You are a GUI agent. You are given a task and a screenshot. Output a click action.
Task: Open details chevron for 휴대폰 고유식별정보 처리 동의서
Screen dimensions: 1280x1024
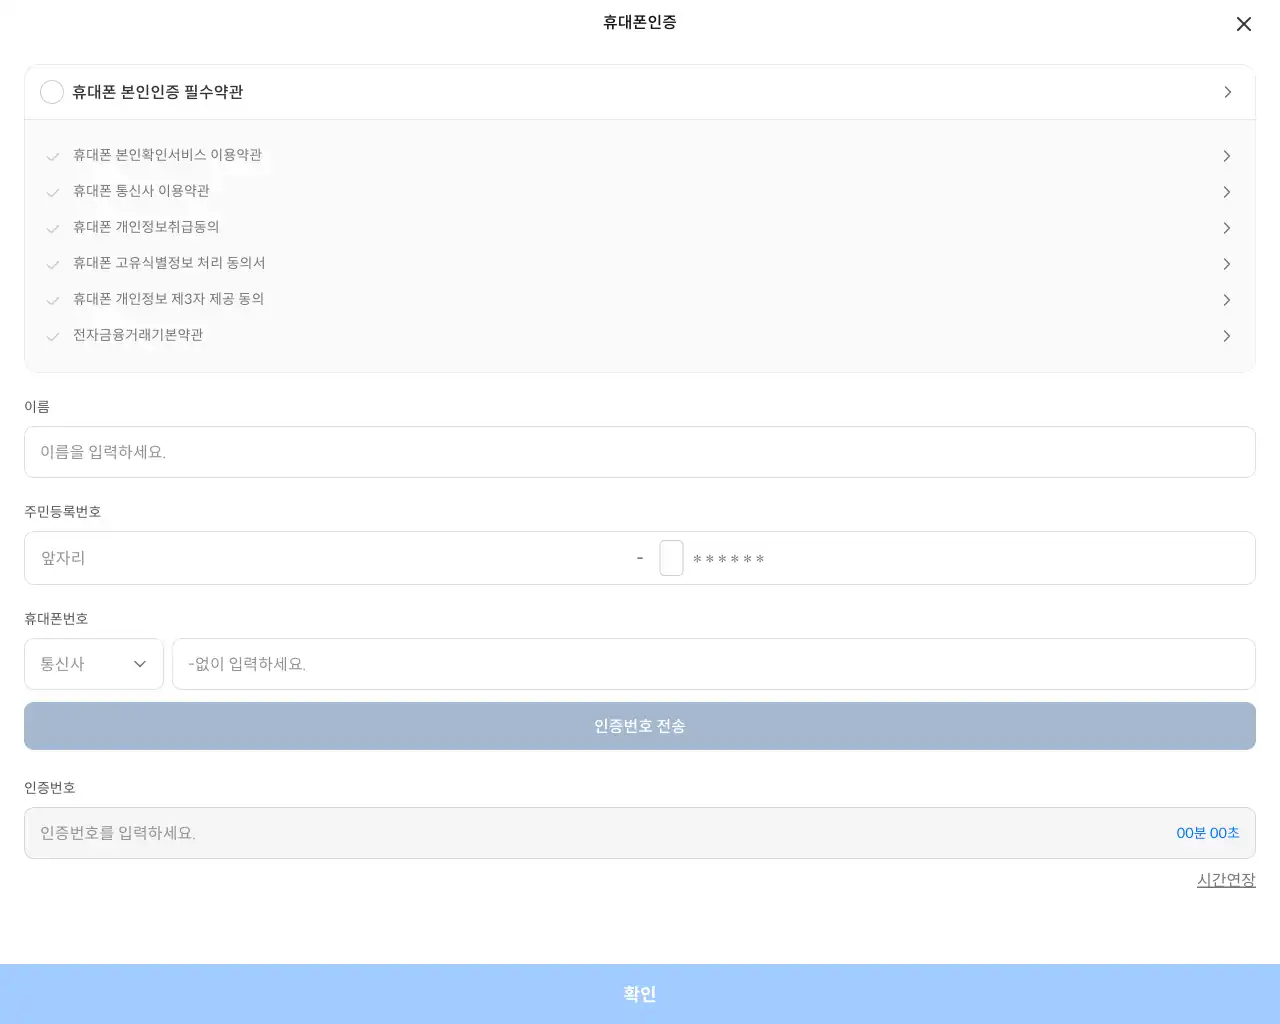(1227, 264)
